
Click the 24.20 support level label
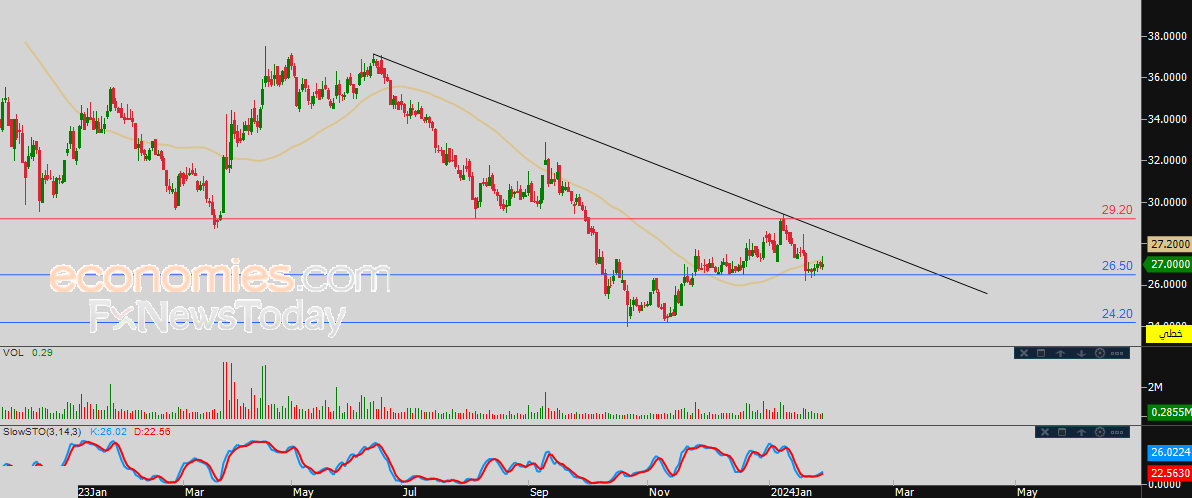[x=1118, y=313]
